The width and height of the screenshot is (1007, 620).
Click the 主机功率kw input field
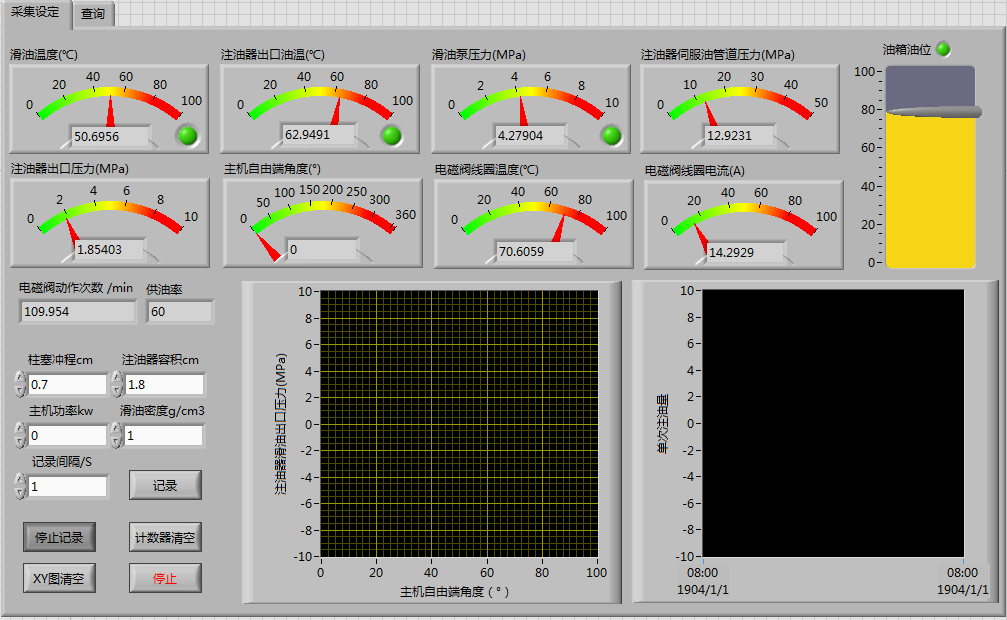(66, 436)
